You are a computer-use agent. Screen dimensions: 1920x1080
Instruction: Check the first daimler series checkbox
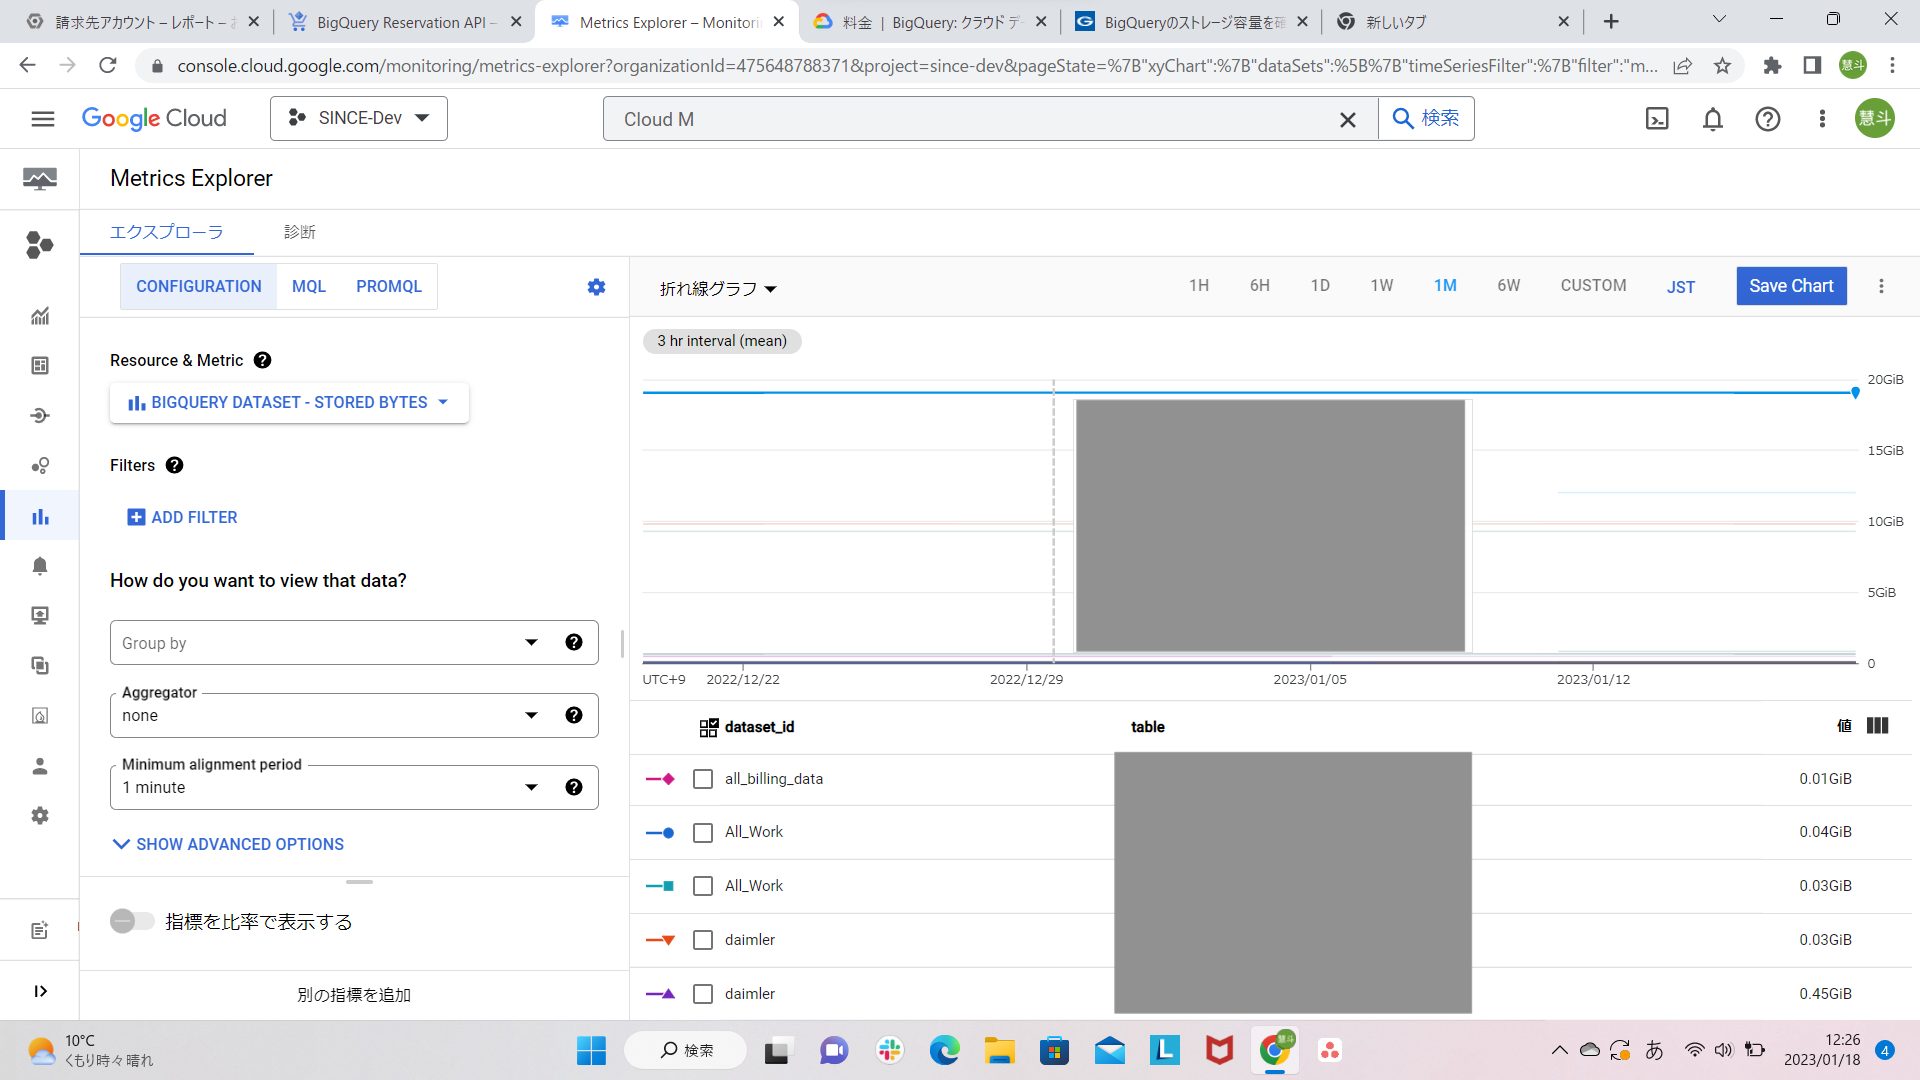point(703,940)
